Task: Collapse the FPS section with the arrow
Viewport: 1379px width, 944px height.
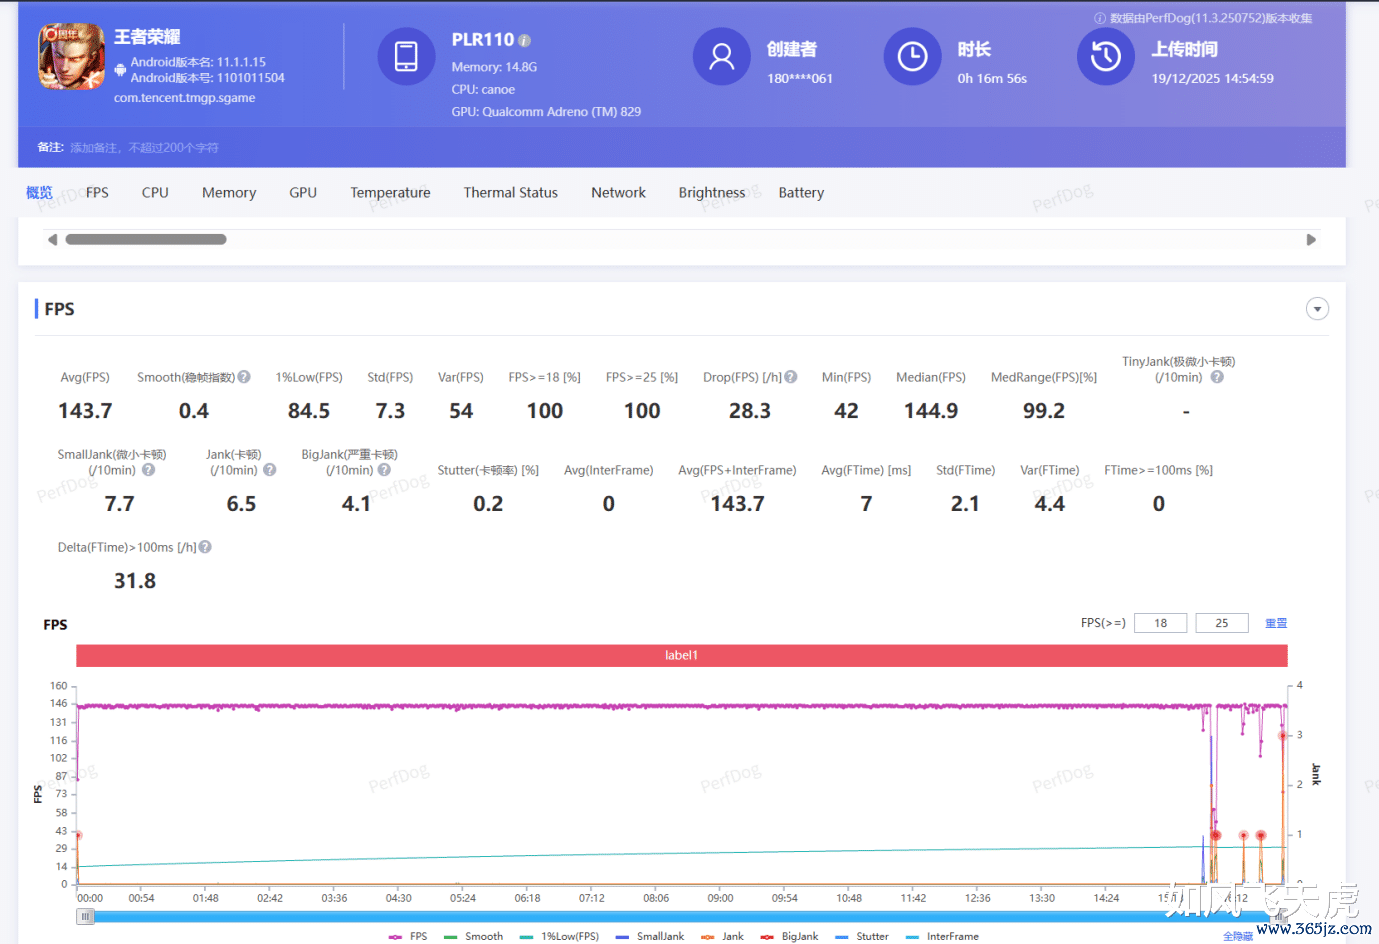Action: (x=1317, y=309)
